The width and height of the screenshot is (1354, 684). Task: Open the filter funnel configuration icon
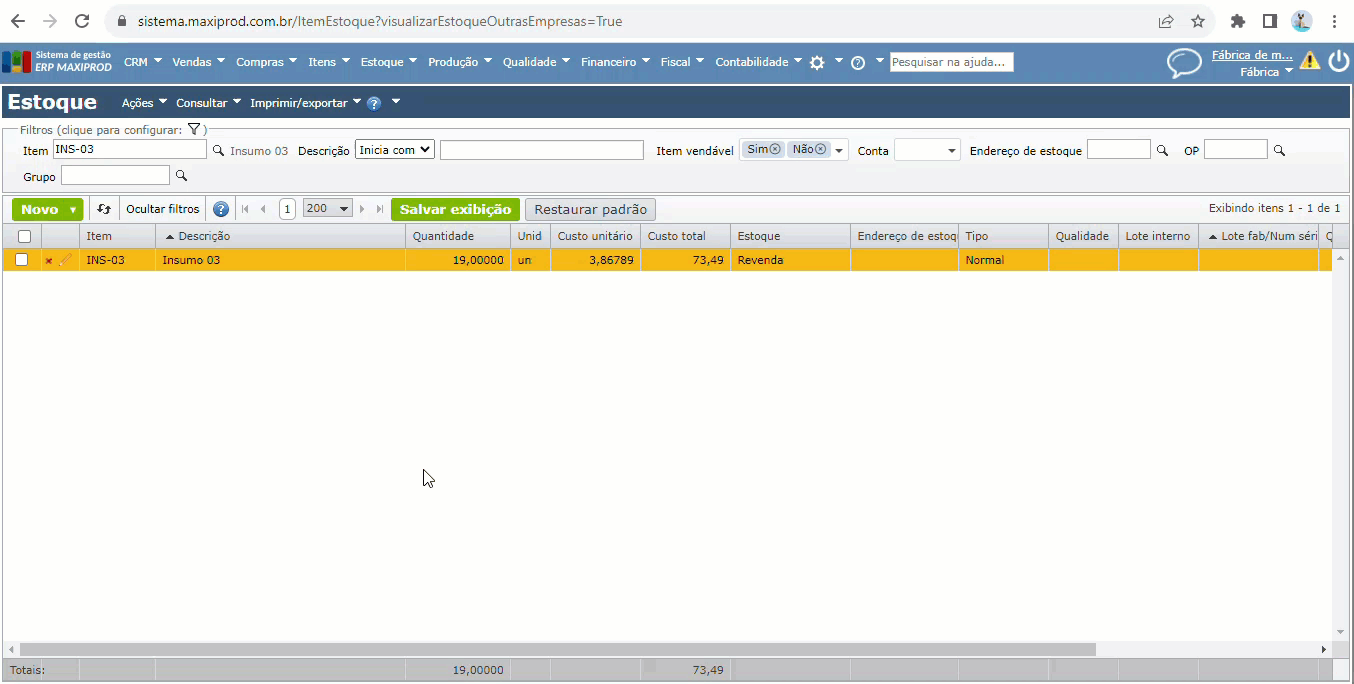pyautogui.click(x=195, y=129)
